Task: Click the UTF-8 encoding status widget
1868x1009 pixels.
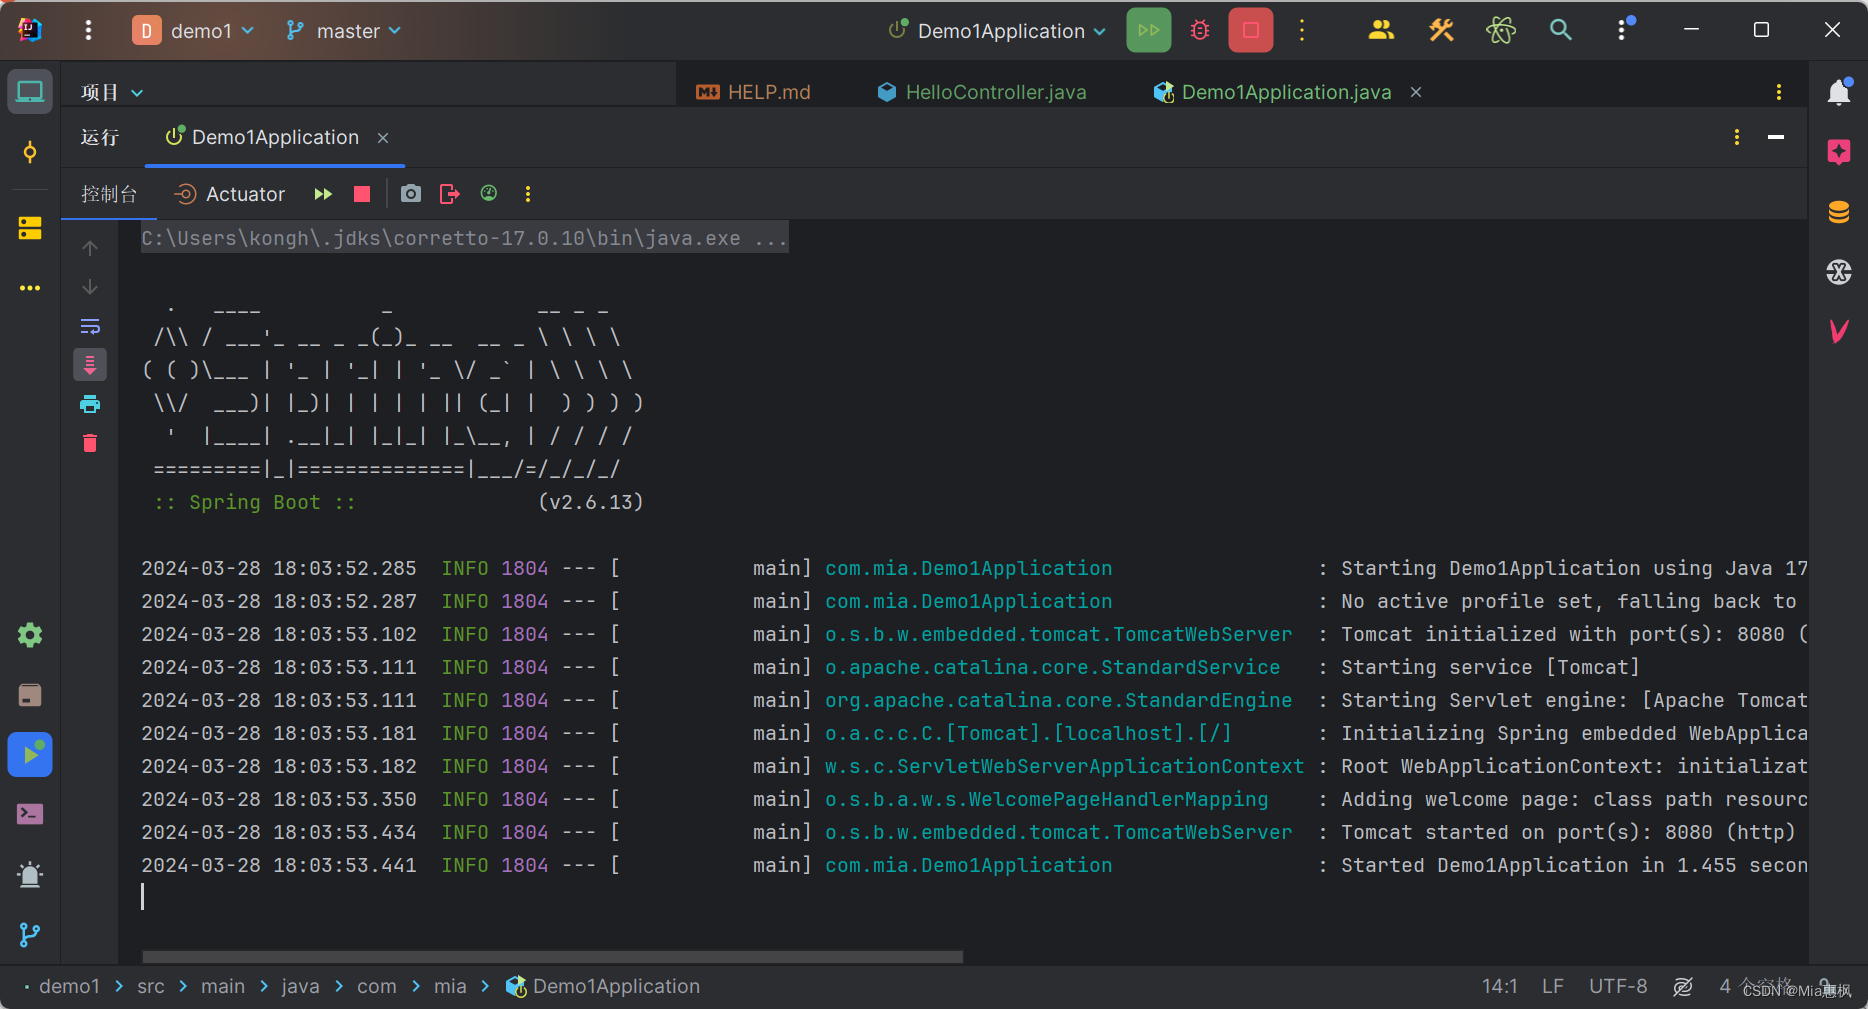Action: [x=1618, y=986]
